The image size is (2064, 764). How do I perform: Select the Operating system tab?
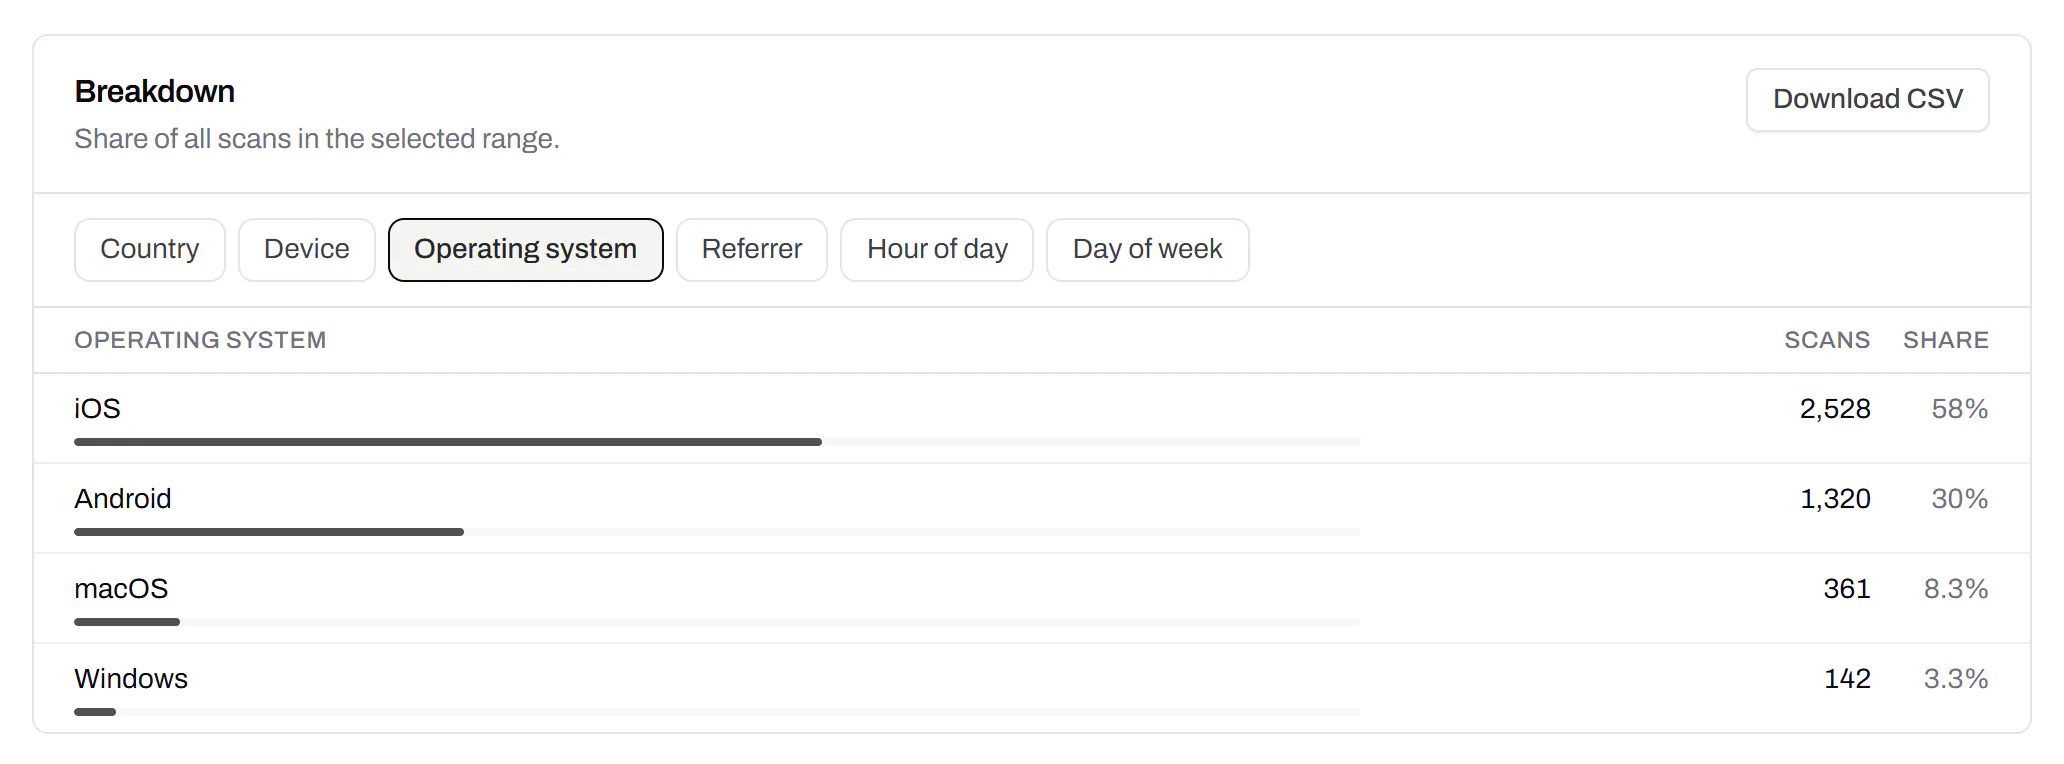tap(526, 250)
